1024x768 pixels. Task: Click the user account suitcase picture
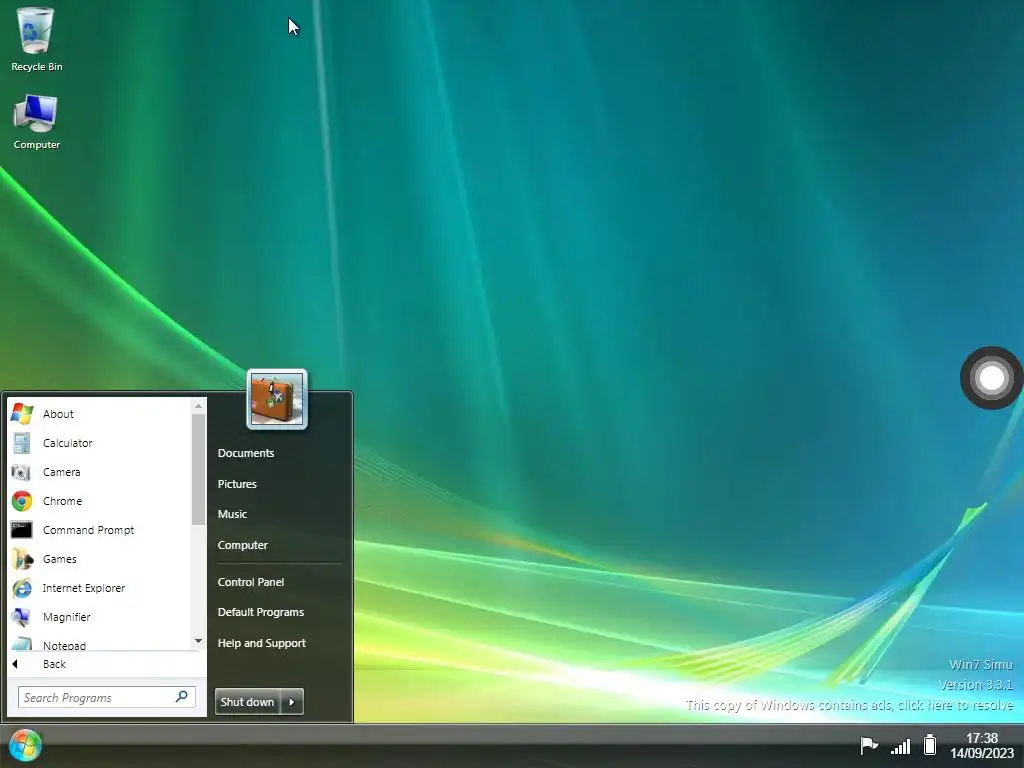(x=277, y=399)
